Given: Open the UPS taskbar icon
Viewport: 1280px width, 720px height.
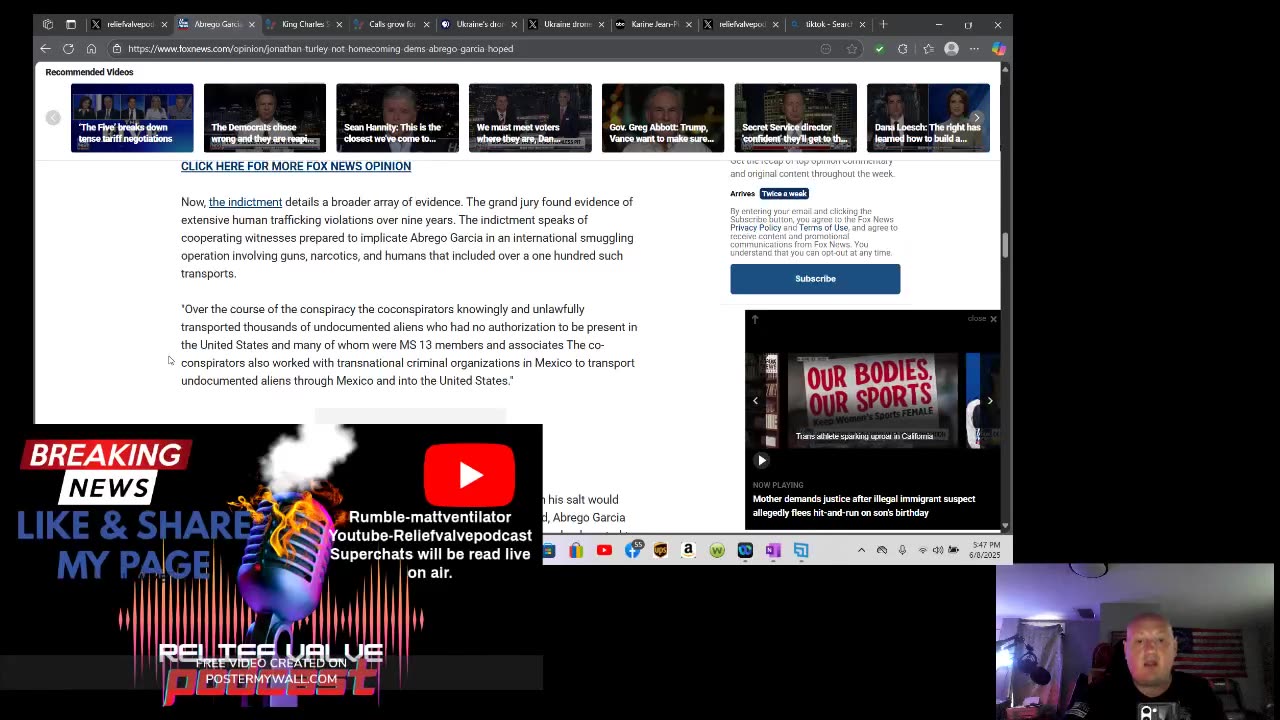Looking at the screenshot, I should tap(660, 550).
